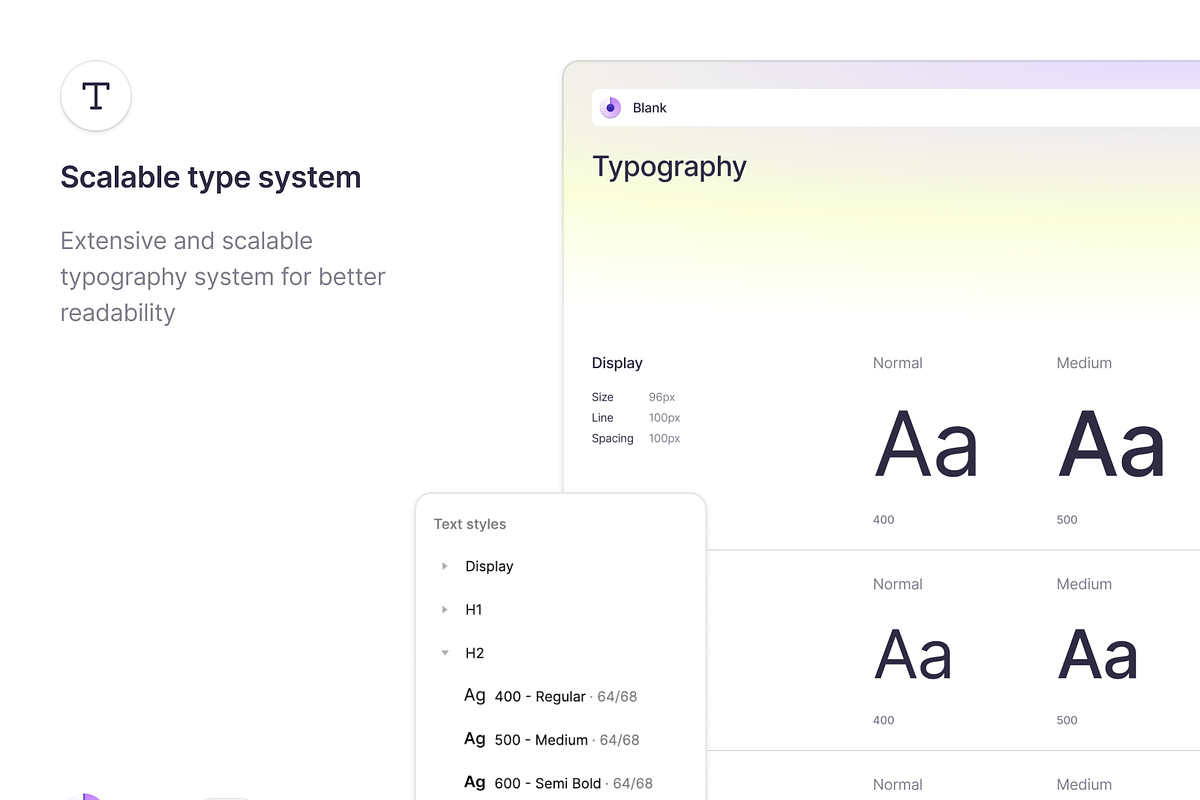Click the 500 label under the smaller Aa sample
Image resolution: width=1200 pixels, height=800 pixels.
(1067, 720)
